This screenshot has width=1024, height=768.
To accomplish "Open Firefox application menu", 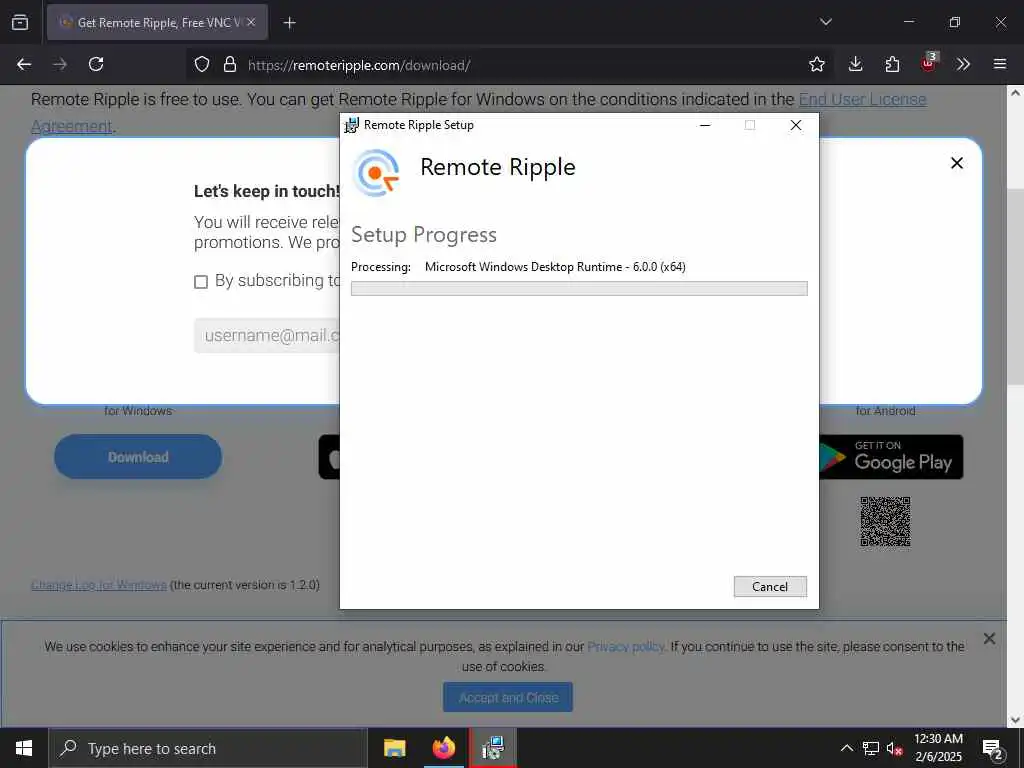I will [1000, 64].
